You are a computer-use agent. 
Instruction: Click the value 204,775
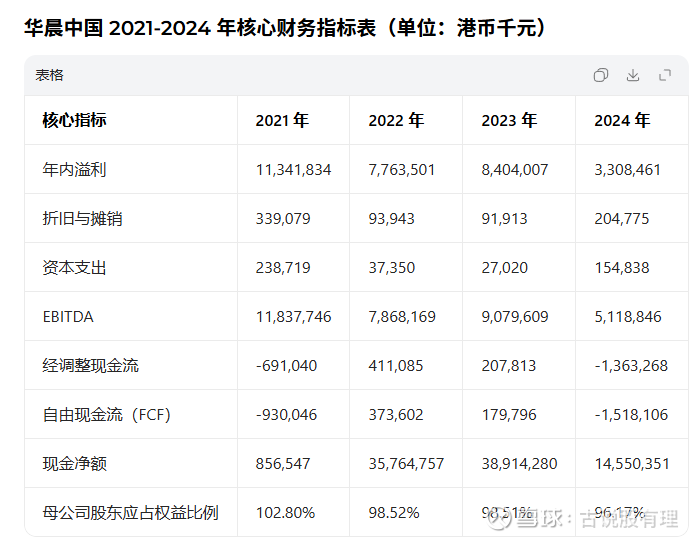621,218
